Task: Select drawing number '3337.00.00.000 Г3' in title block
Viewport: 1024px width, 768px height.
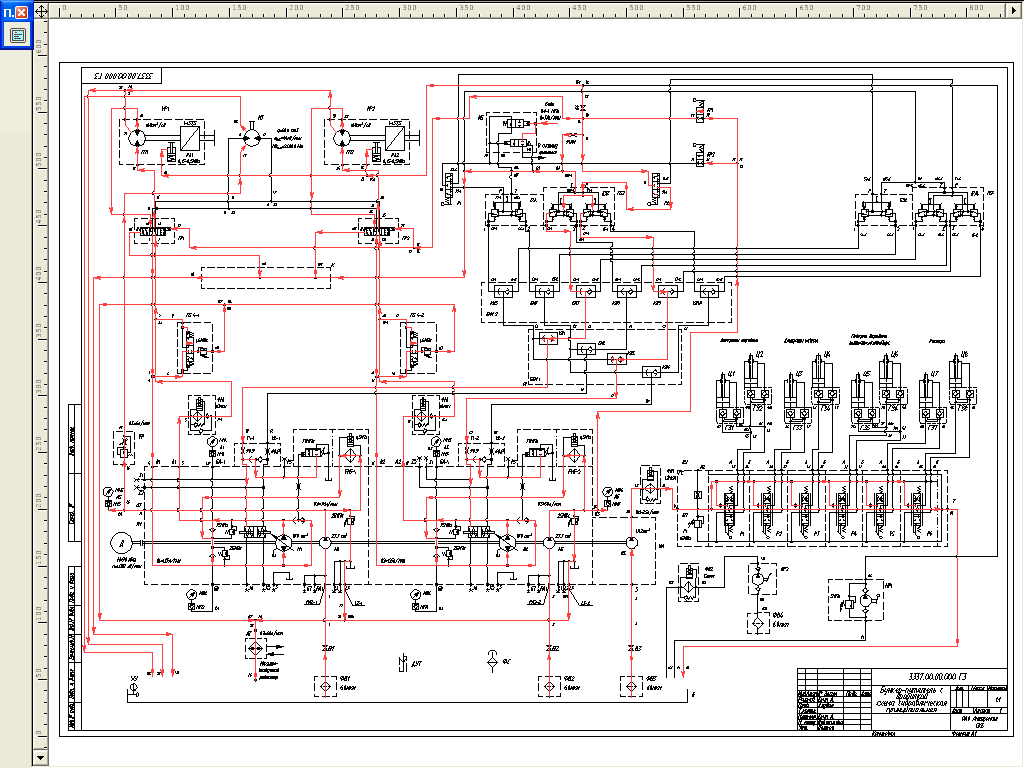Action: coord(937,677)
